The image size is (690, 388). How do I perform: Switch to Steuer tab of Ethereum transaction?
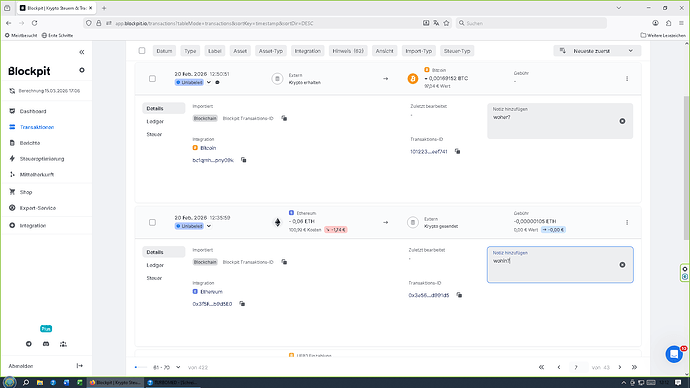coord(154,278)
